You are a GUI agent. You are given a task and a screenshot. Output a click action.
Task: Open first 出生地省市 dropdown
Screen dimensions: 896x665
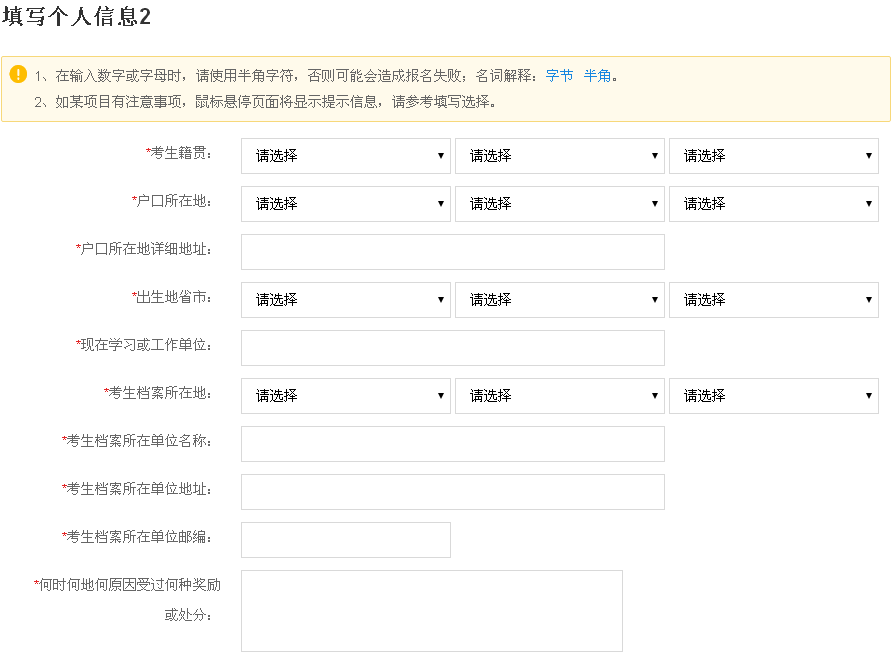point(345,300)
